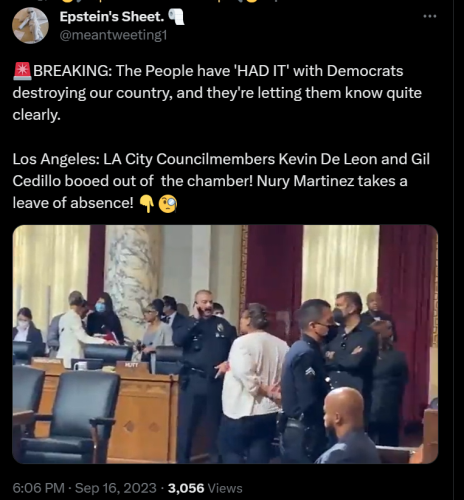Click the Epstein's Sheet profile avatar
The image size is (464, 500).
30,25
